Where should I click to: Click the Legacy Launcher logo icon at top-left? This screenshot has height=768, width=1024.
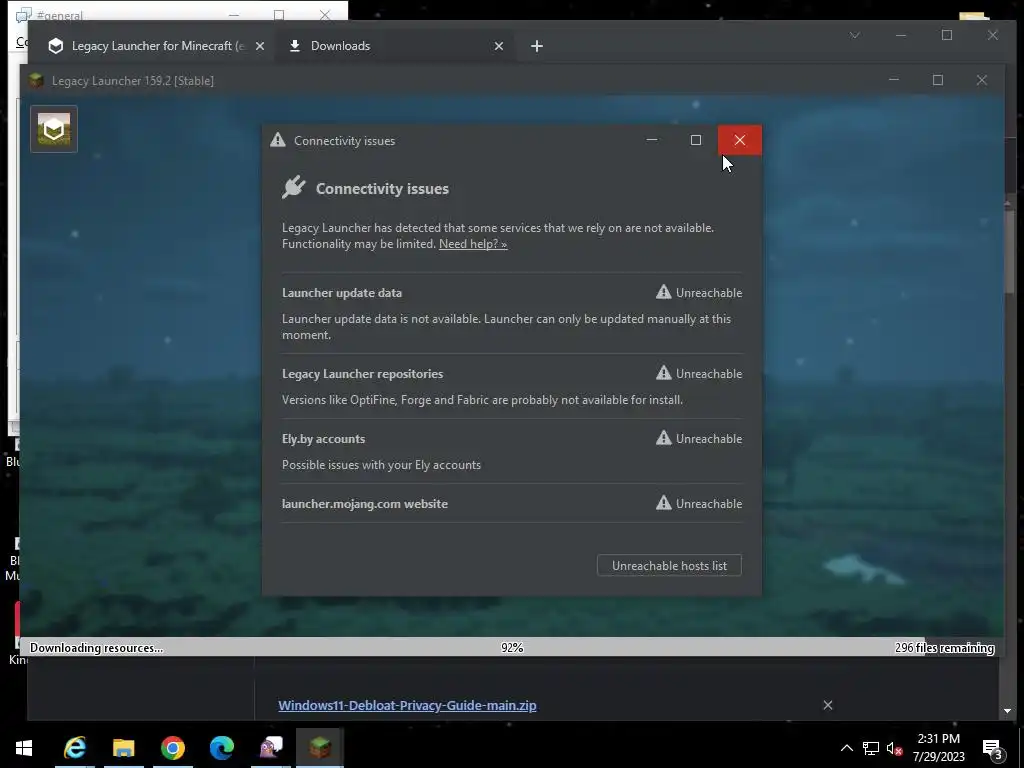point(54,129)
